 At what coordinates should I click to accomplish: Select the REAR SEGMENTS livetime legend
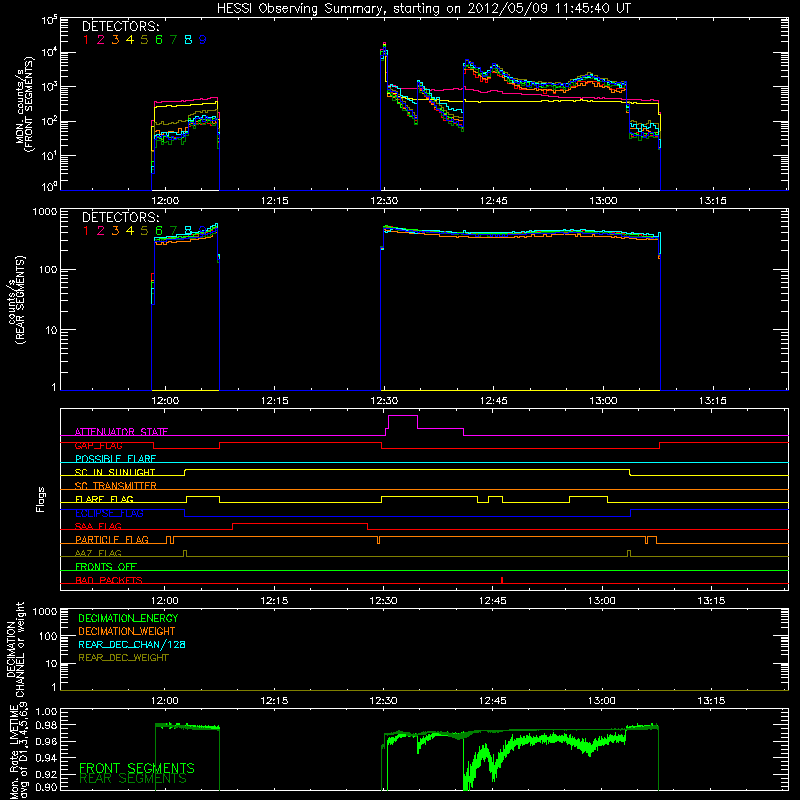tap(133, 779)
